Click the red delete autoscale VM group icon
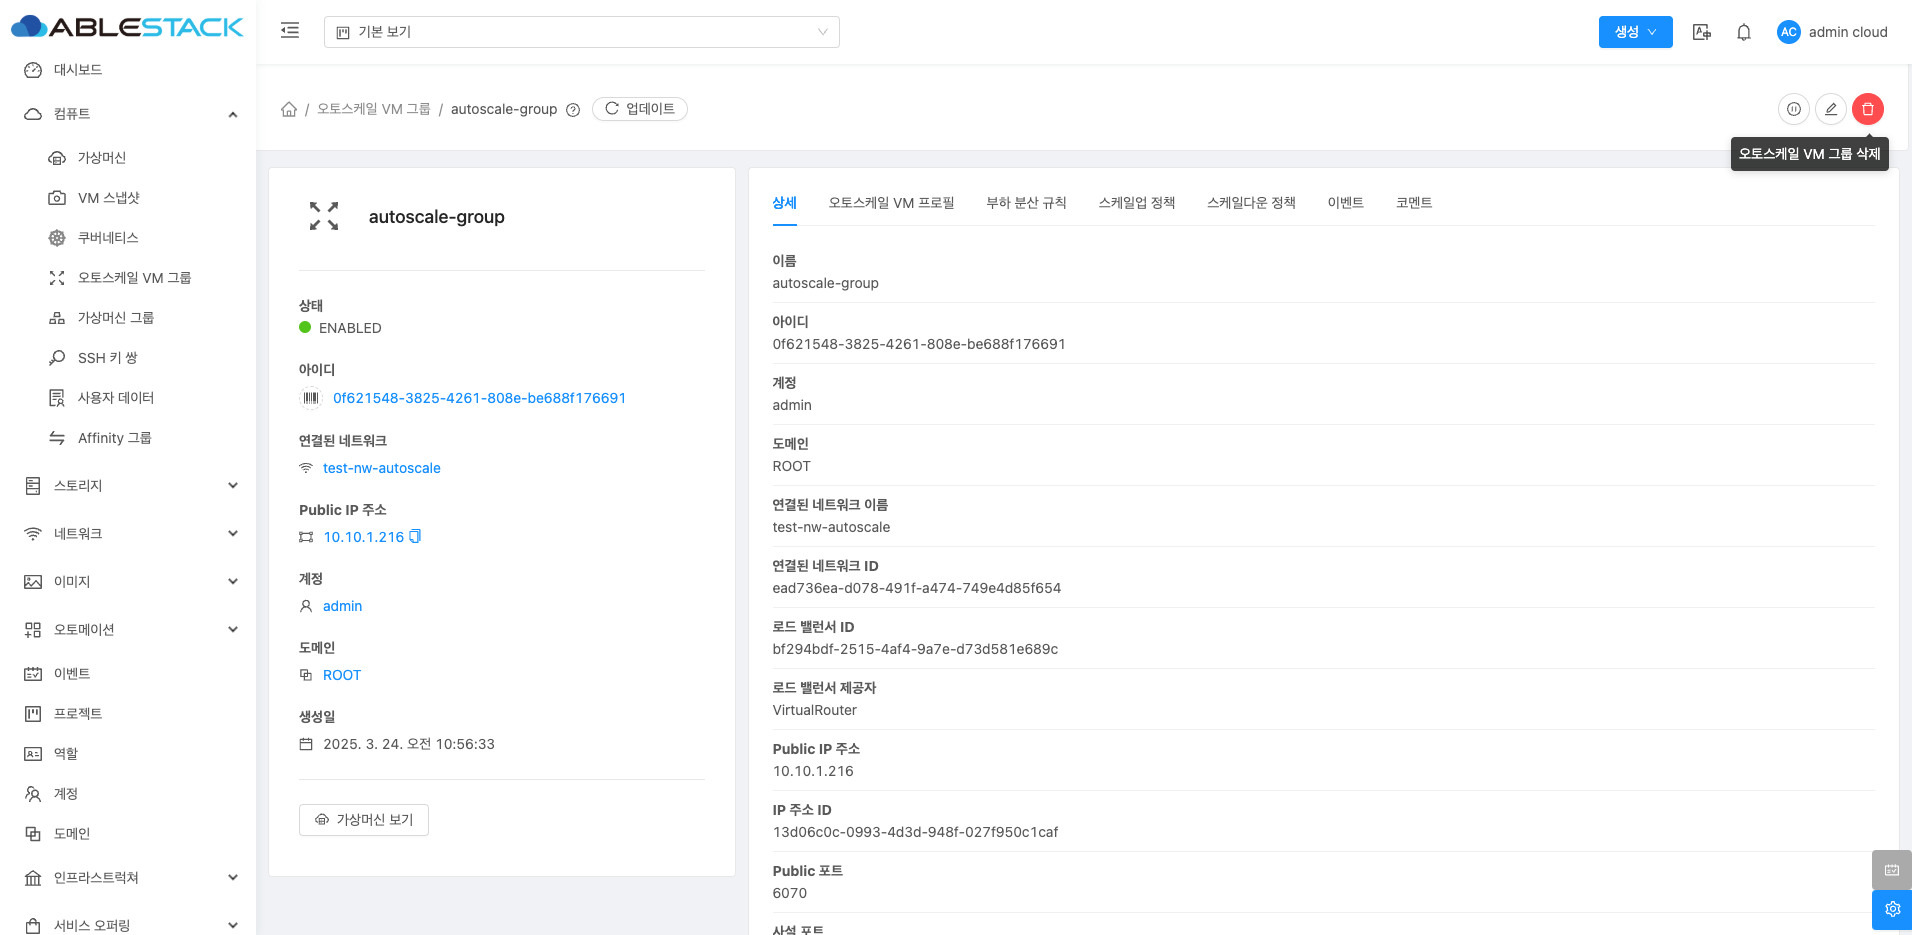The height and width of the screenshot is (935, 1912). pyautogui.click(x=1867, y=109)
